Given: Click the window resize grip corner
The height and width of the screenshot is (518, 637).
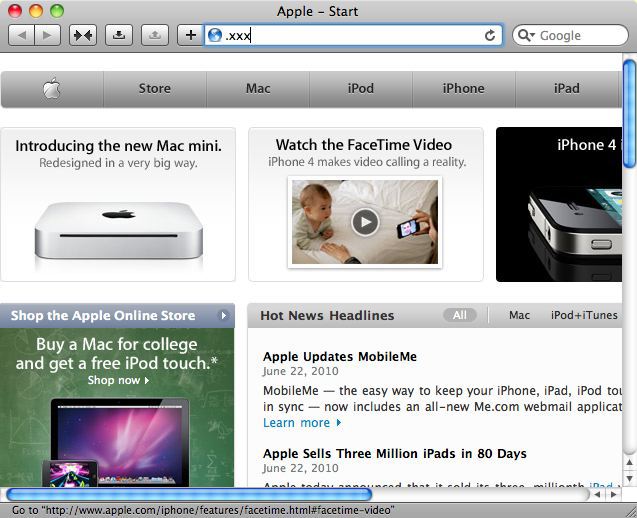Looking at the screenshot, I should coord(630,510).
